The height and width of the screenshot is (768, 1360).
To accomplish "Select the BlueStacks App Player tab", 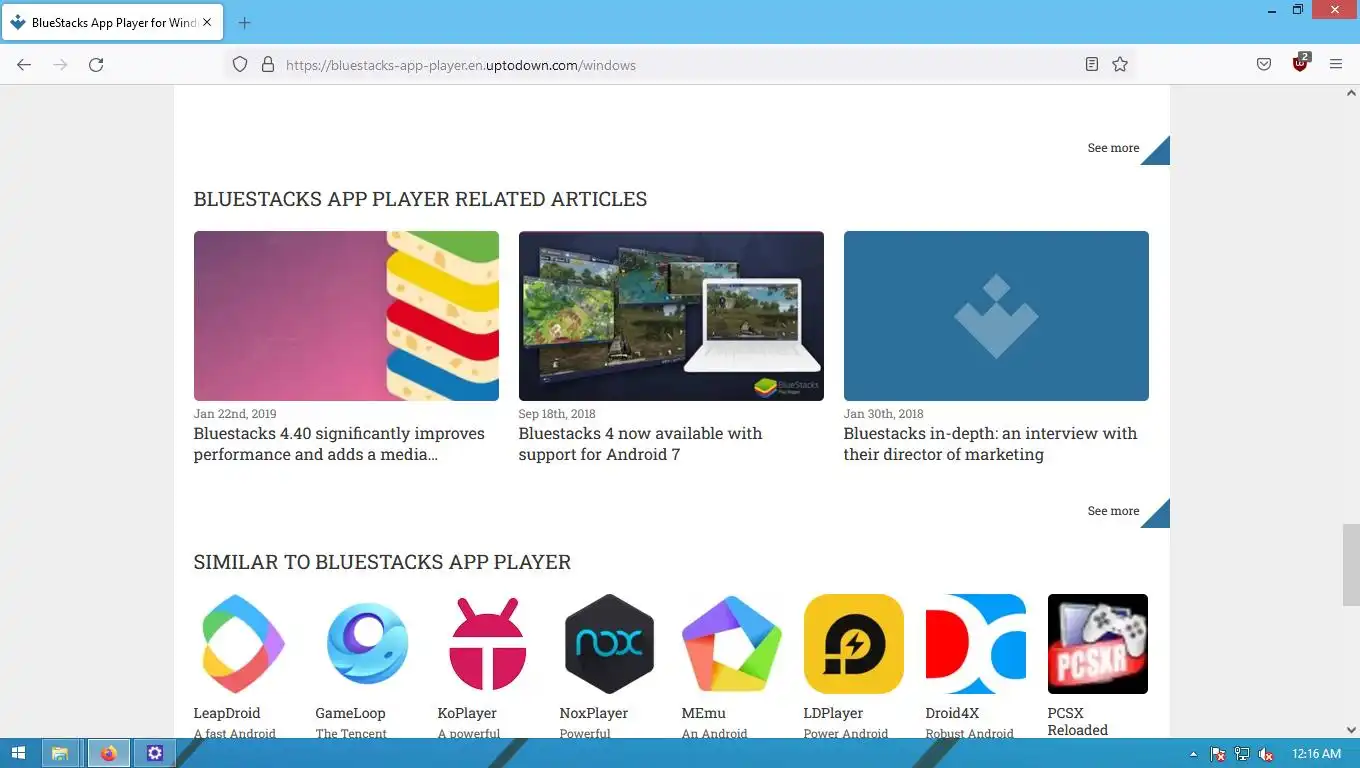I will (x=112, y=23).
